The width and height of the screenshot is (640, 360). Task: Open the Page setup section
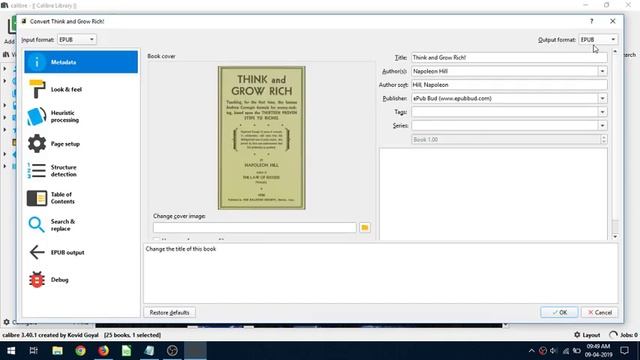tap(81, 144)
